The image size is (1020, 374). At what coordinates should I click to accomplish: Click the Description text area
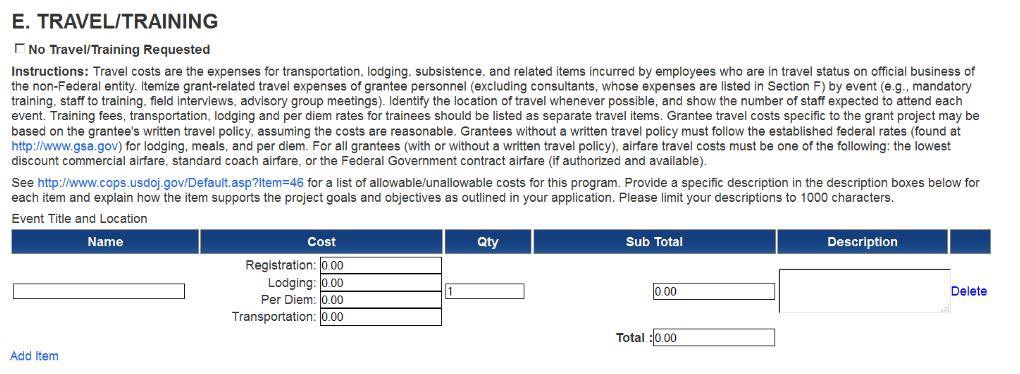point(865,291)
